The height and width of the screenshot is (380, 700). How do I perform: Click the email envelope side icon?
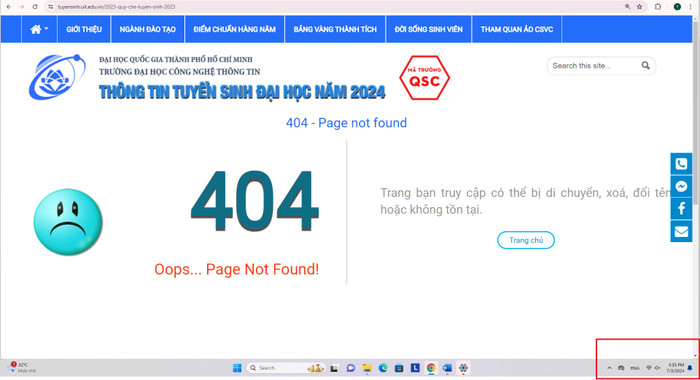click(x=681, y=231)
